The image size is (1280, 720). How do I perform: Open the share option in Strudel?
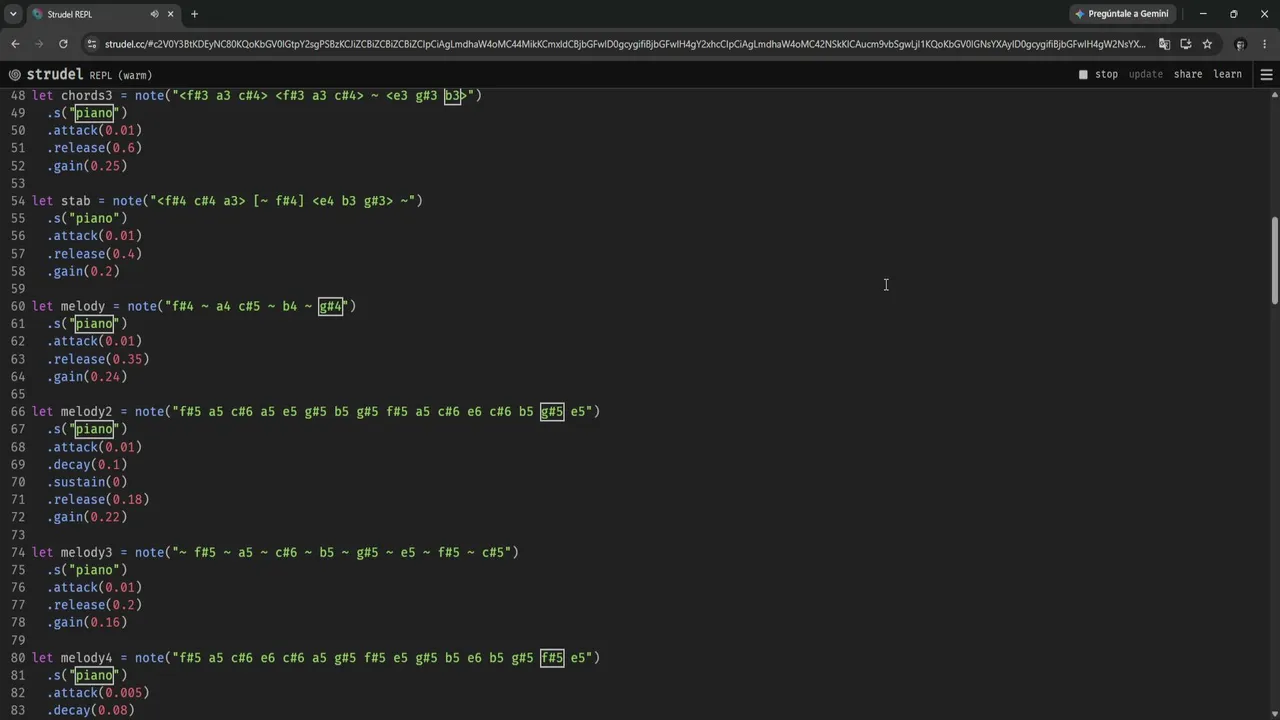coord(1188,74)
